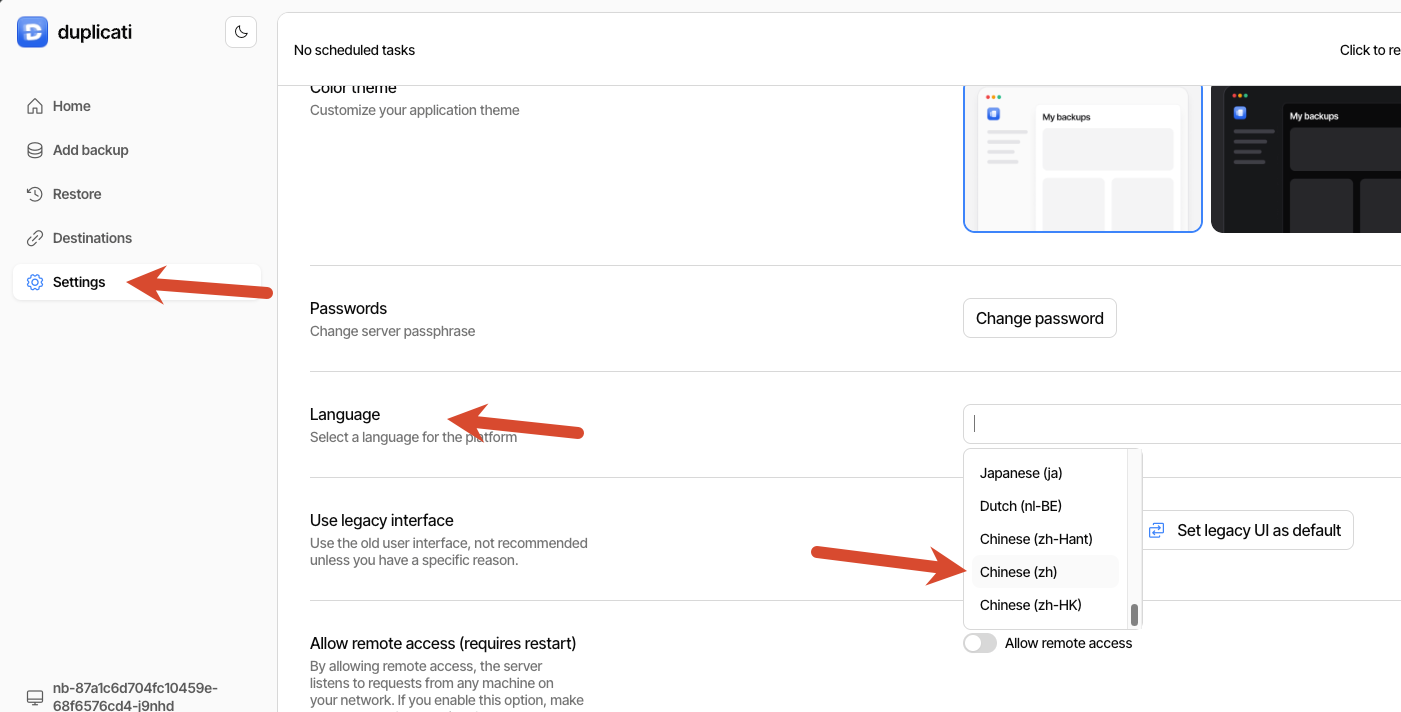
Task: Click Change server passphrase description
Action: [x=393, y=331]
